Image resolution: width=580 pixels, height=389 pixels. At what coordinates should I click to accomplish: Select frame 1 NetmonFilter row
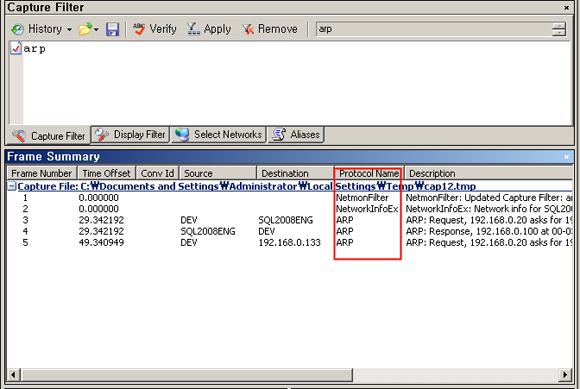(290, 198)
